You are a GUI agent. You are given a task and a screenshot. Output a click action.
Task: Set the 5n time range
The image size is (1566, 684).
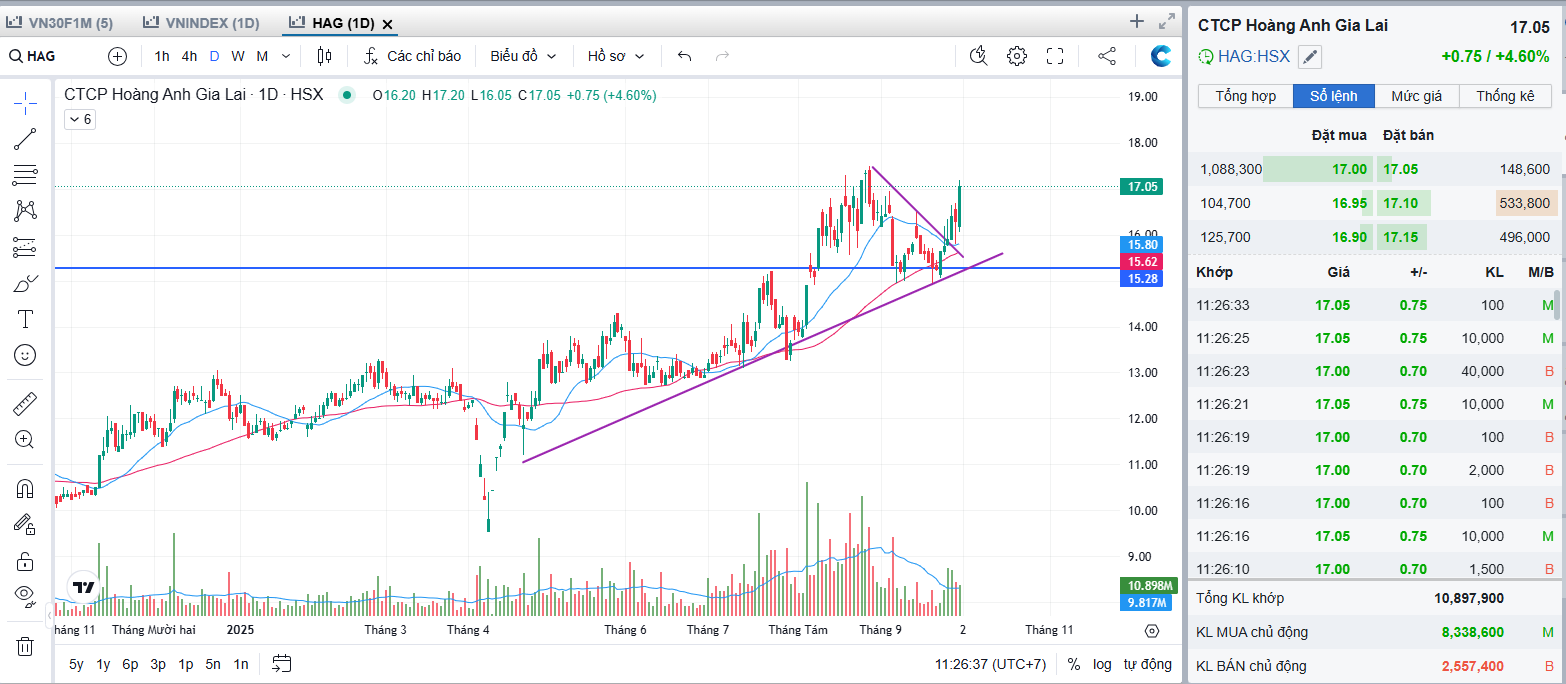coord(213,664)
